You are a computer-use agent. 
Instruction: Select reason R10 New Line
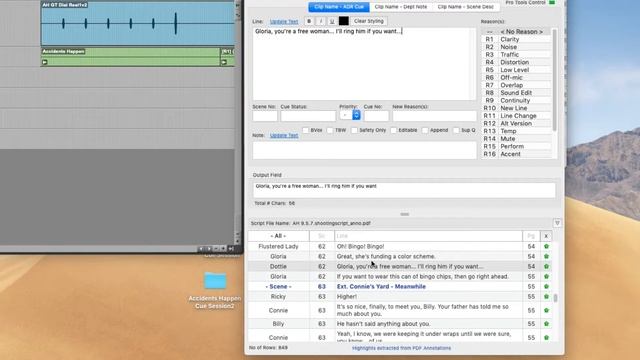[x=516, y=108]
